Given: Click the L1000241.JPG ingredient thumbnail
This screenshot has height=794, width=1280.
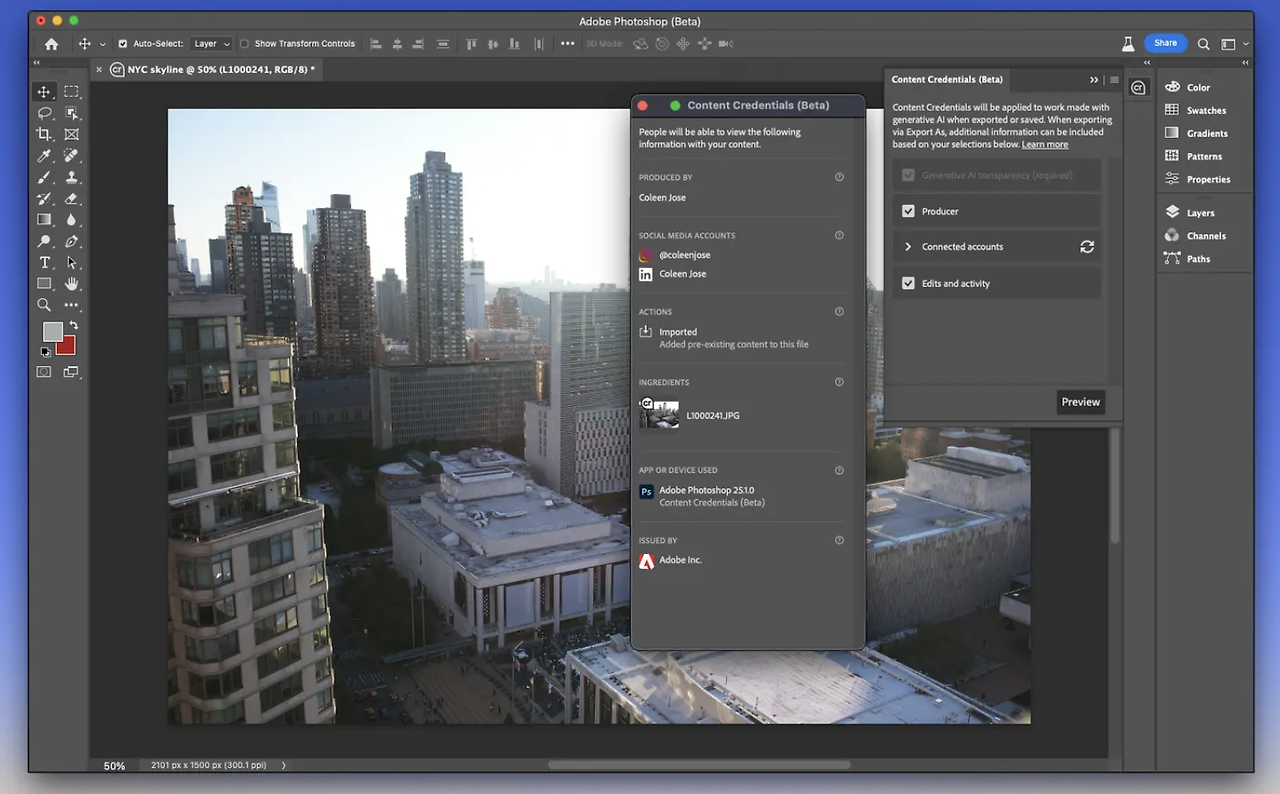Looking at the screenshot, I should point(659,414).
